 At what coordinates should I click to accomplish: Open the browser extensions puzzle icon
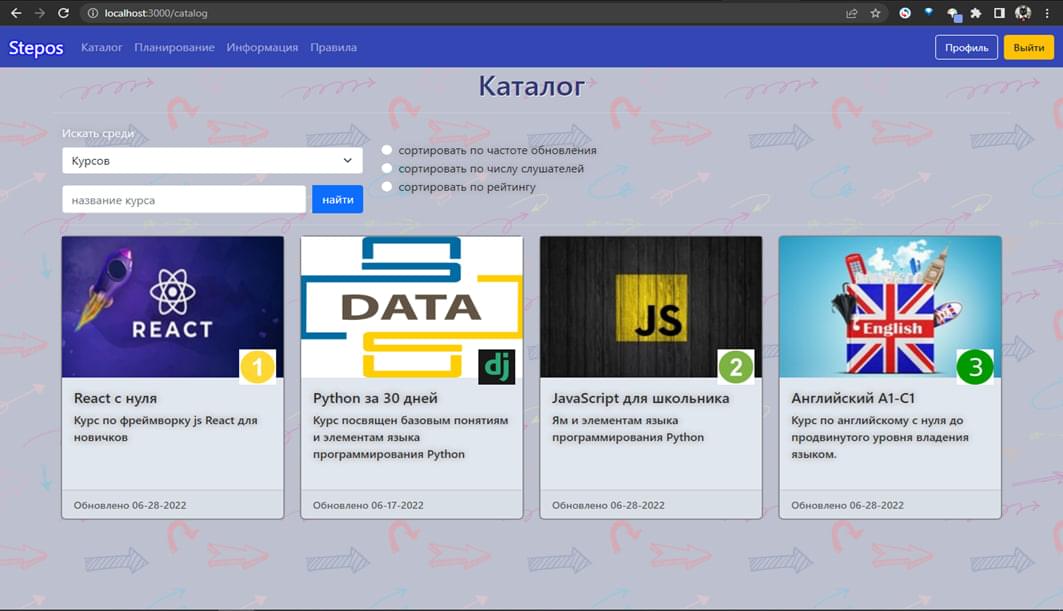click(976, 13)
